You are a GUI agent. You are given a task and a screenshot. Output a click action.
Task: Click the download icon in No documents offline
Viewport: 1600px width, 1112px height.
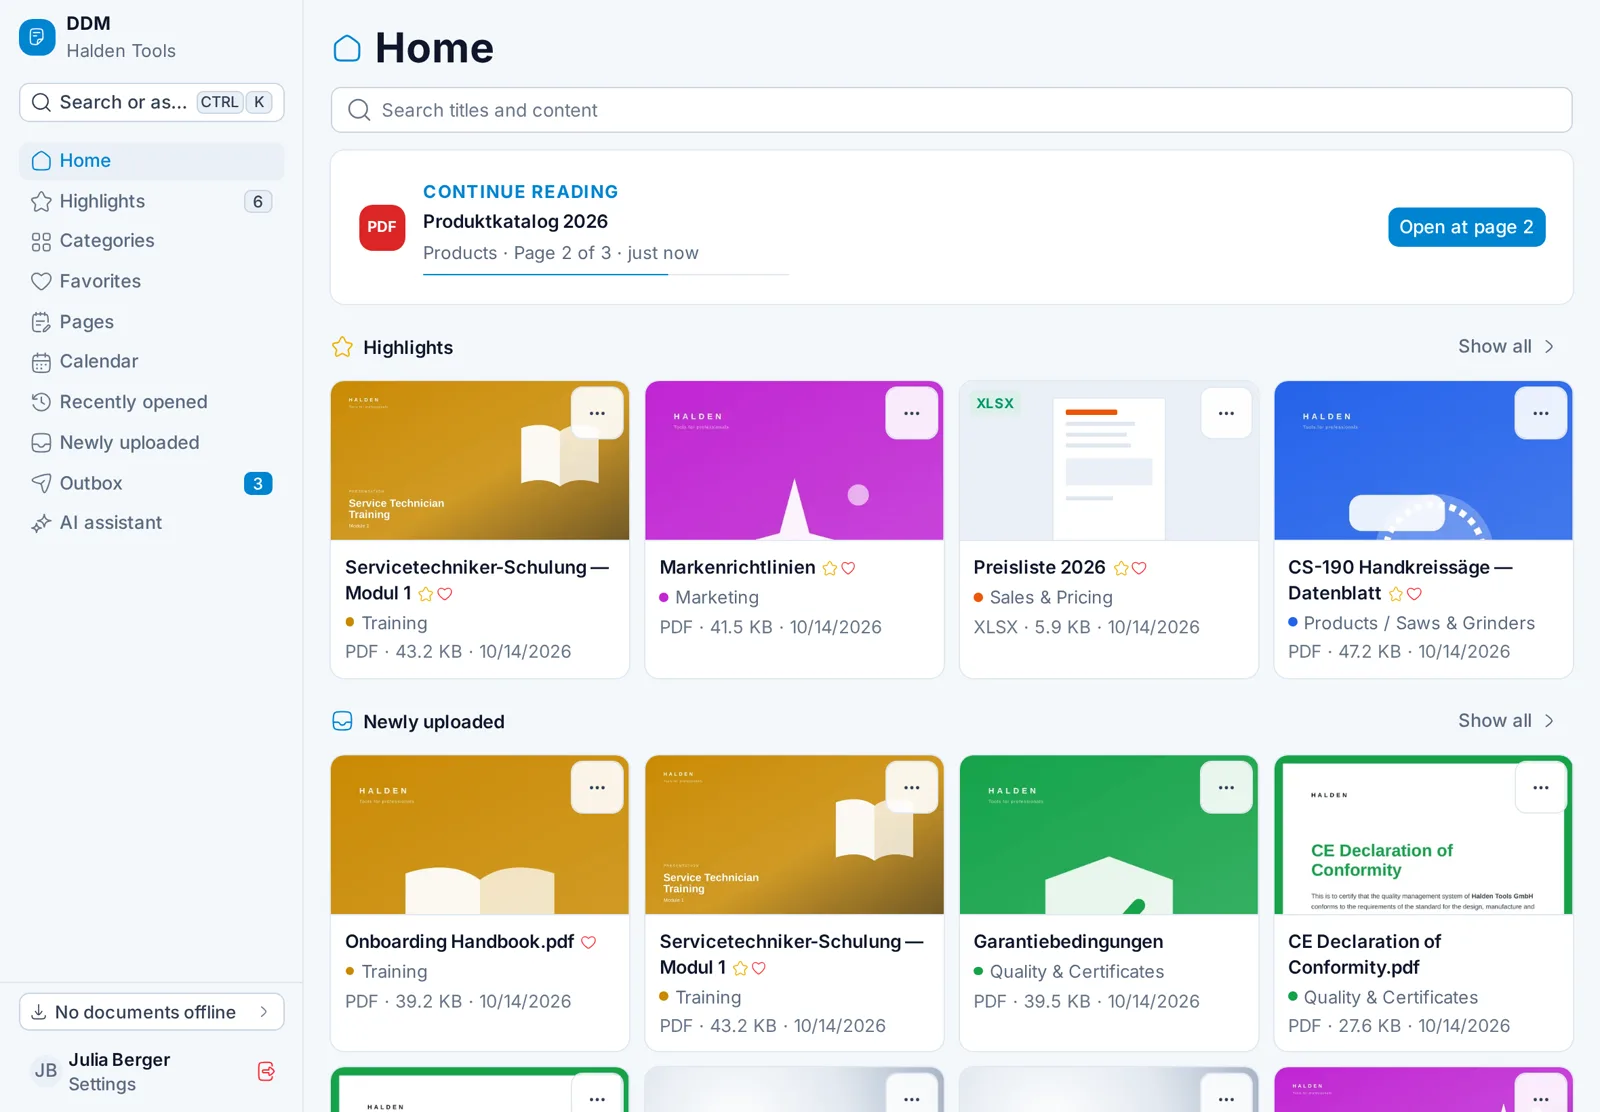point(39,1012)
